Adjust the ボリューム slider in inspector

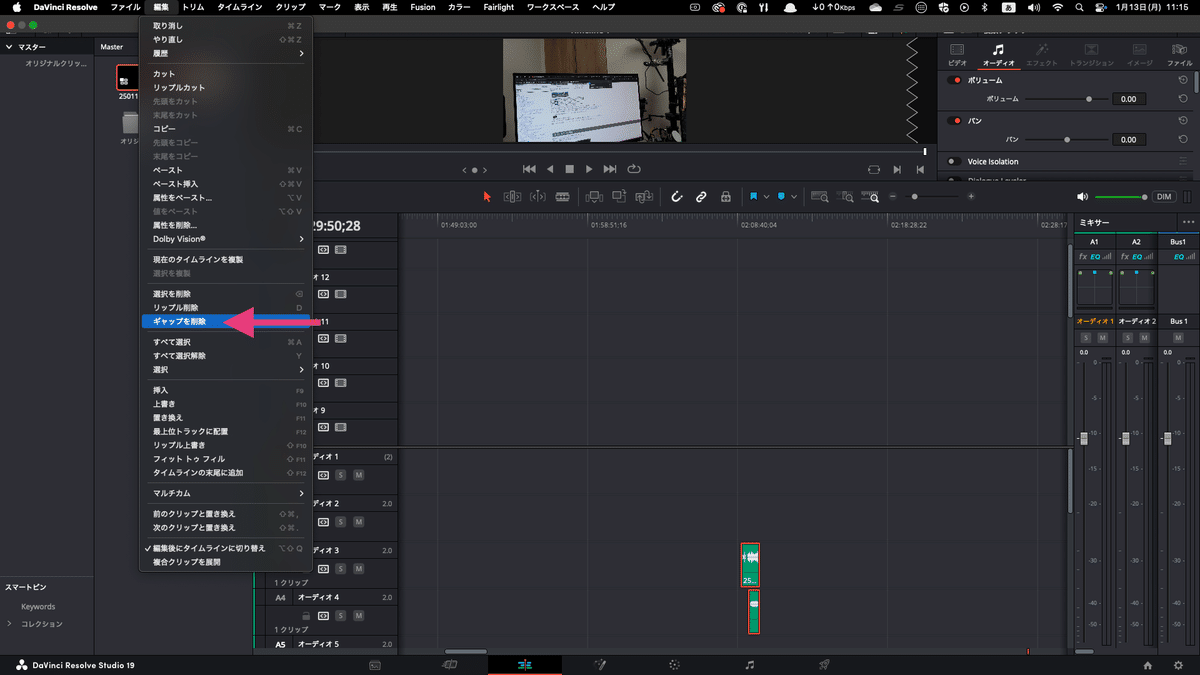pos(1089,99)
